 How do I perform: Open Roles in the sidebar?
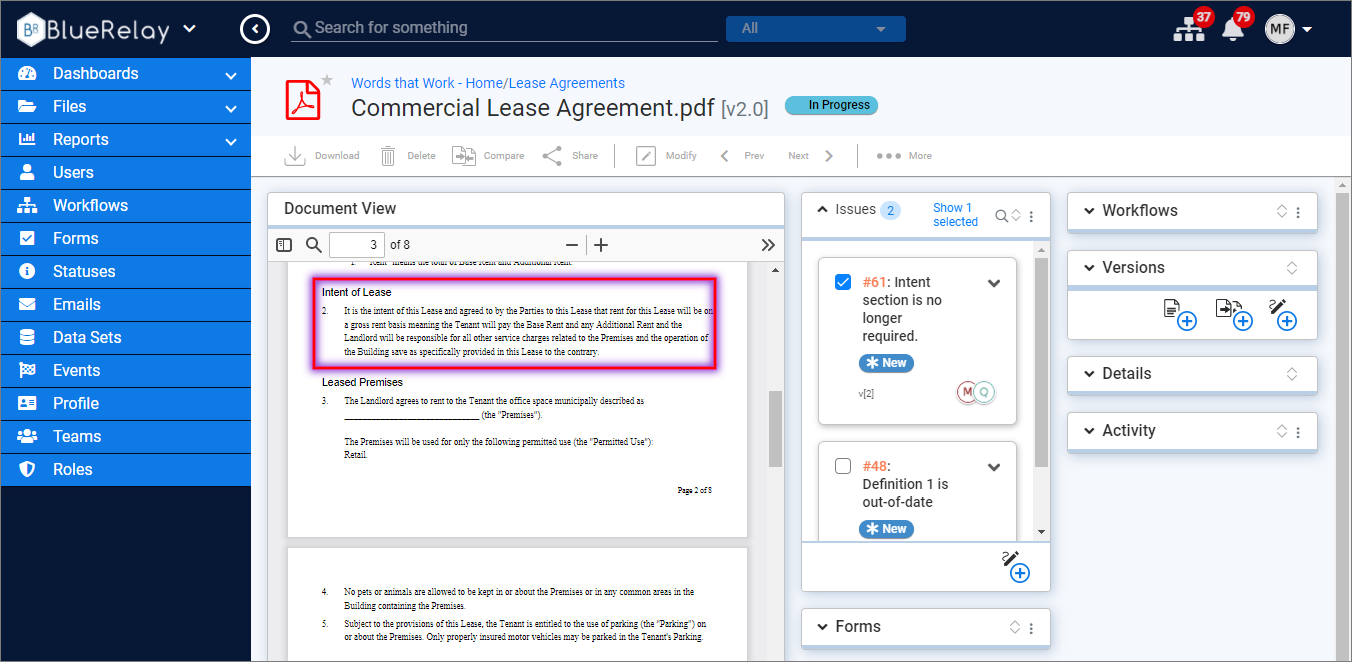point(125,470)
